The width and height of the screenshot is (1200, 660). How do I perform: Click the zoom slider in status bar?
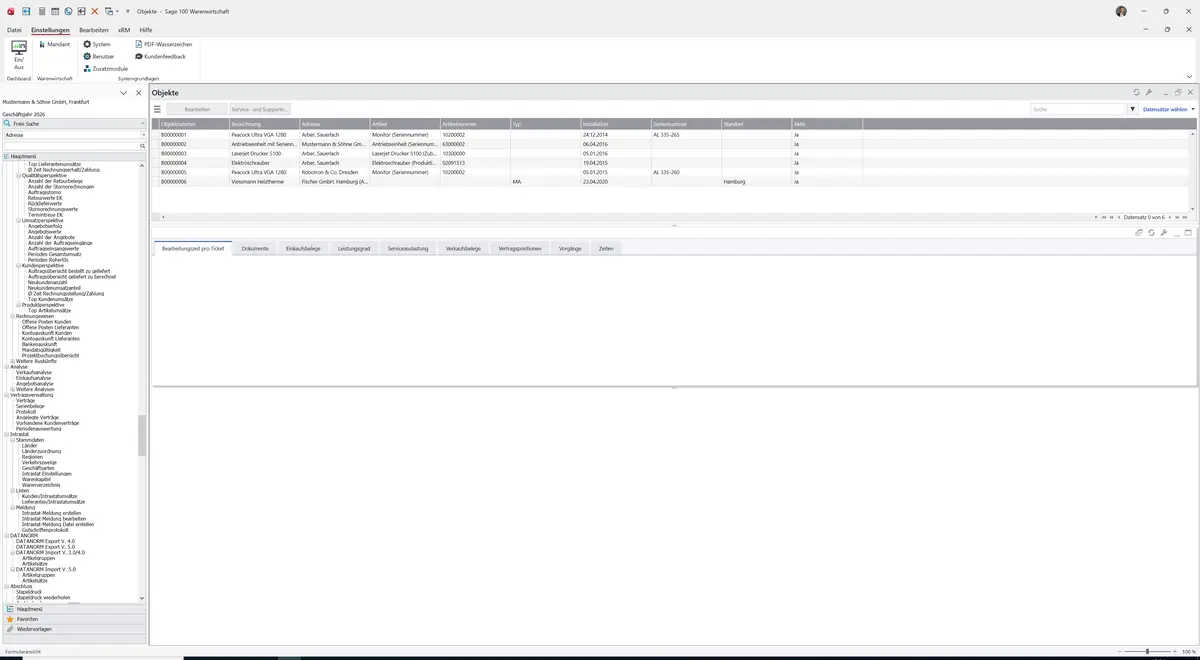[x=1147, y=651]
